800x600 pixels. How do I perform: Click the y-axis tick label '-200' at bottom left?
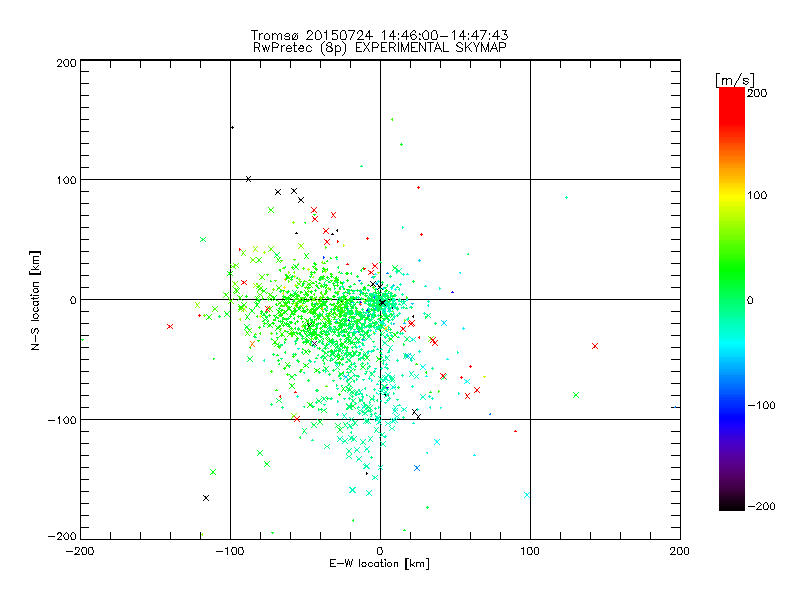[x=62, y=536]
